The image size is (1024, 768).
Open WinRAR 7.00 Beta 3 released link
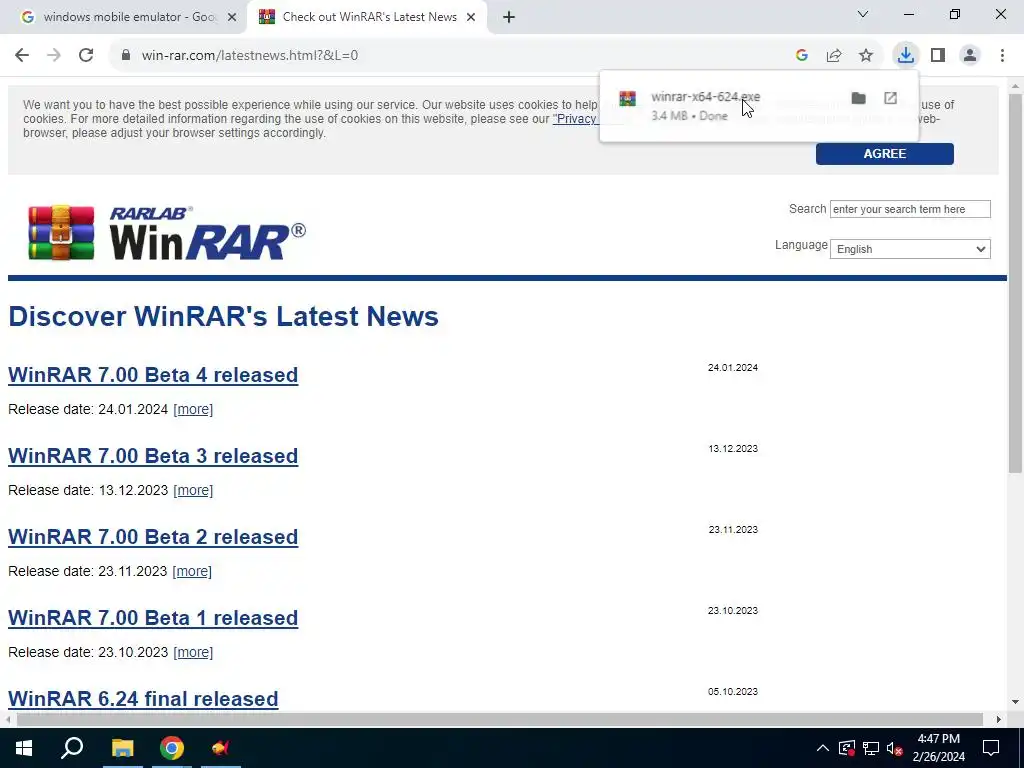point(153,456)
